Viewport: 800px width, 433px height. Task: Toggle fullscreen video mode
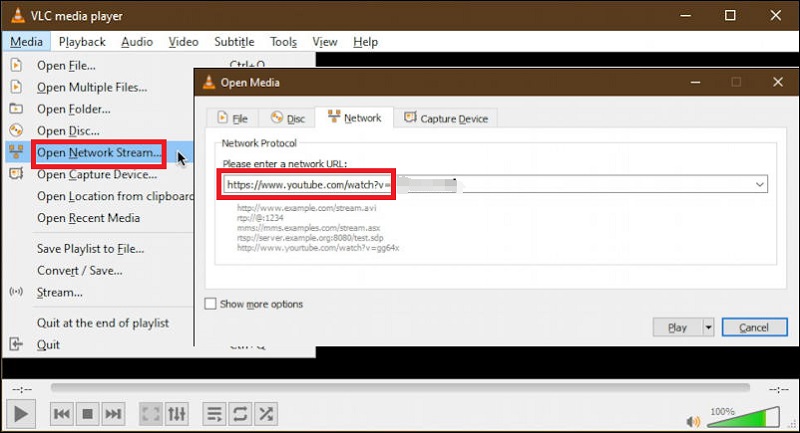point(150,413)
